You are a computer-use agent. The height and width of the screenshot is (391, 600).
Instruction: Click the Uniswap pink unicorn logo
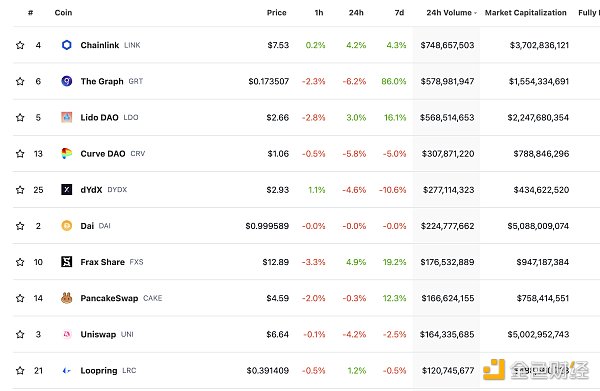[67, 334]
